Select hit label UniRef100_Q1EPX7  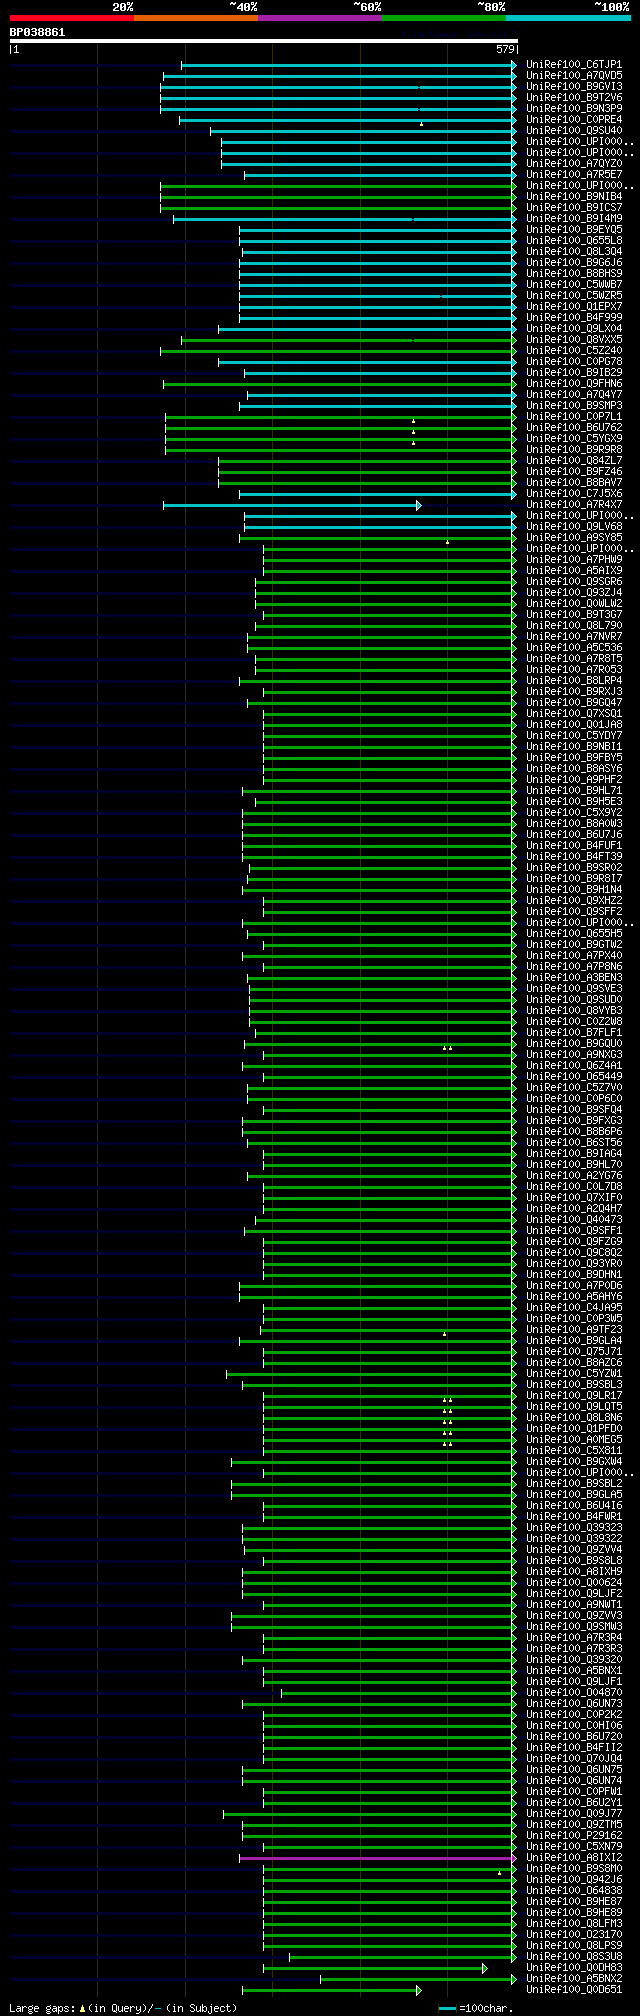click(x=574, y=306)
